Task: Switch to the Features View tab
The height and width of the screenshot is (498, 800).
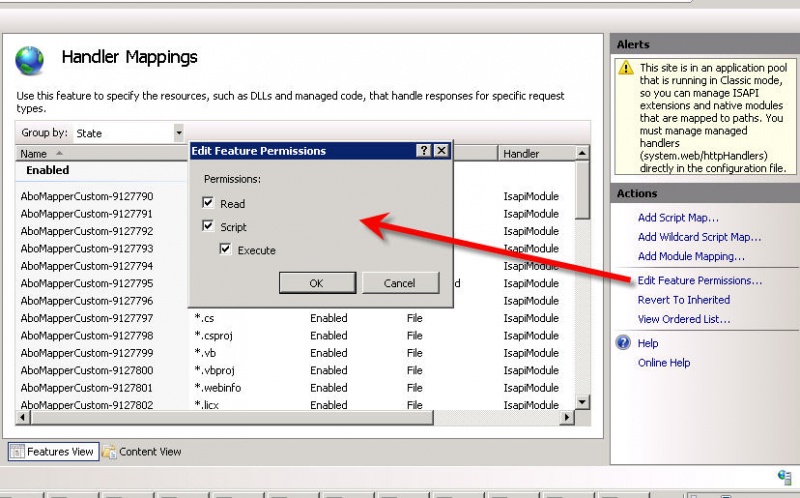Action: click(54, 452)
